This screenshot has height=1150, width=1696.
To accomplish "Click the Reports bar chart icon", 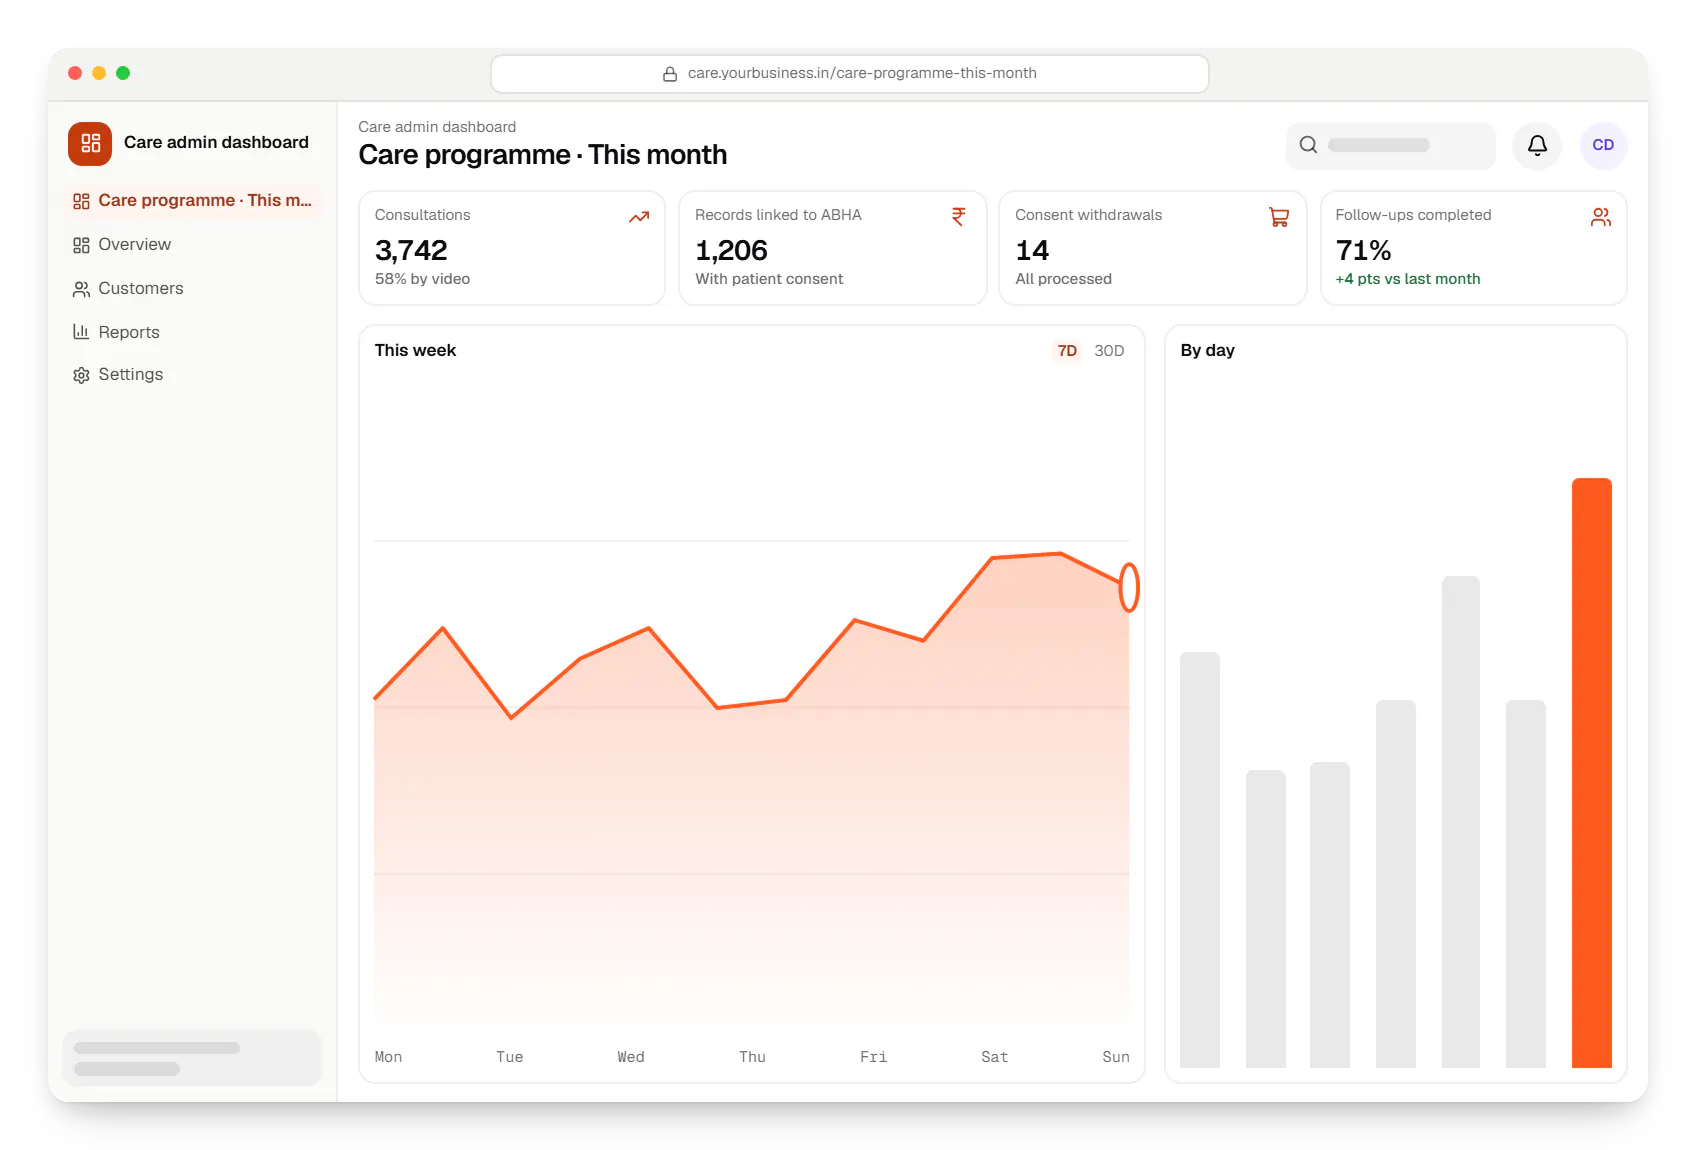I will click(x=81, y=332).
